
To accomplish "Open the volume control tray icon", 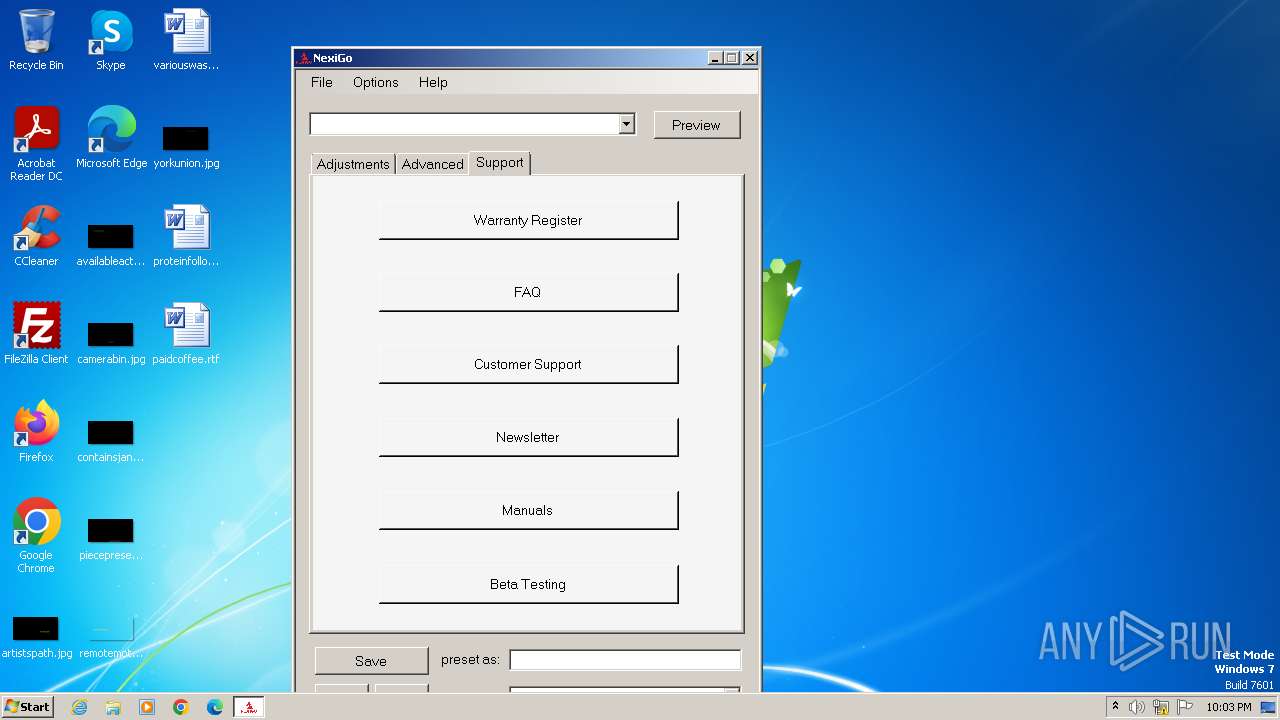I will tap(1137, 707).
